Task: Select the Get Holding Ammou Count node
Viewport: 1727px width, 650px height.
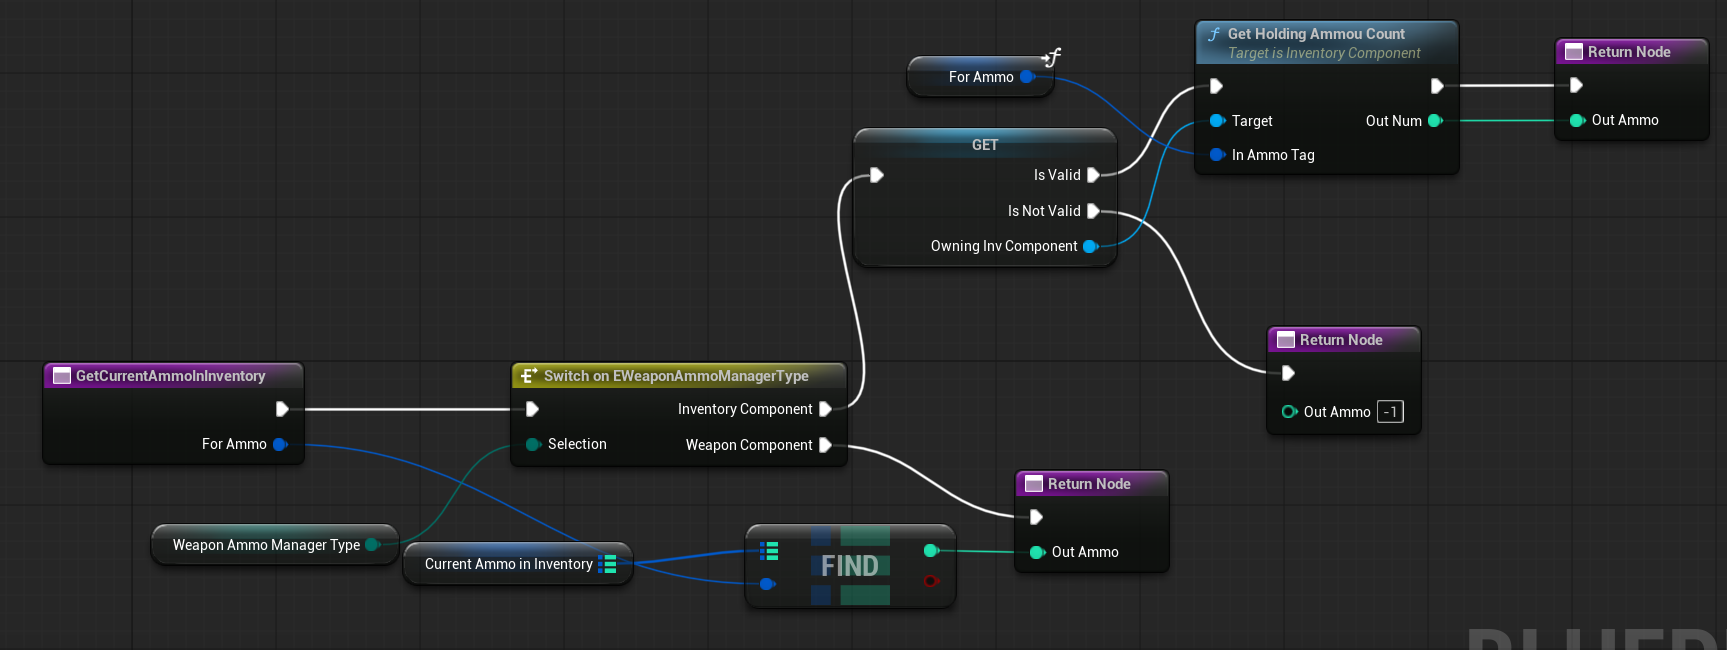Action: (x=1316, y=34)
